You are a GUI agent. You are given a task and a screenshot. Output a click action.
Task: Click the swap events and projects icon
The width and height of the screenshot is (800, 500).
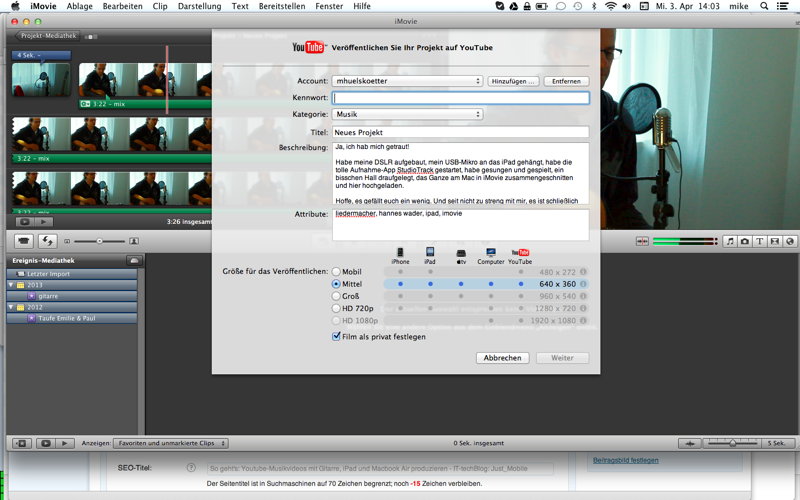[47, 241]
